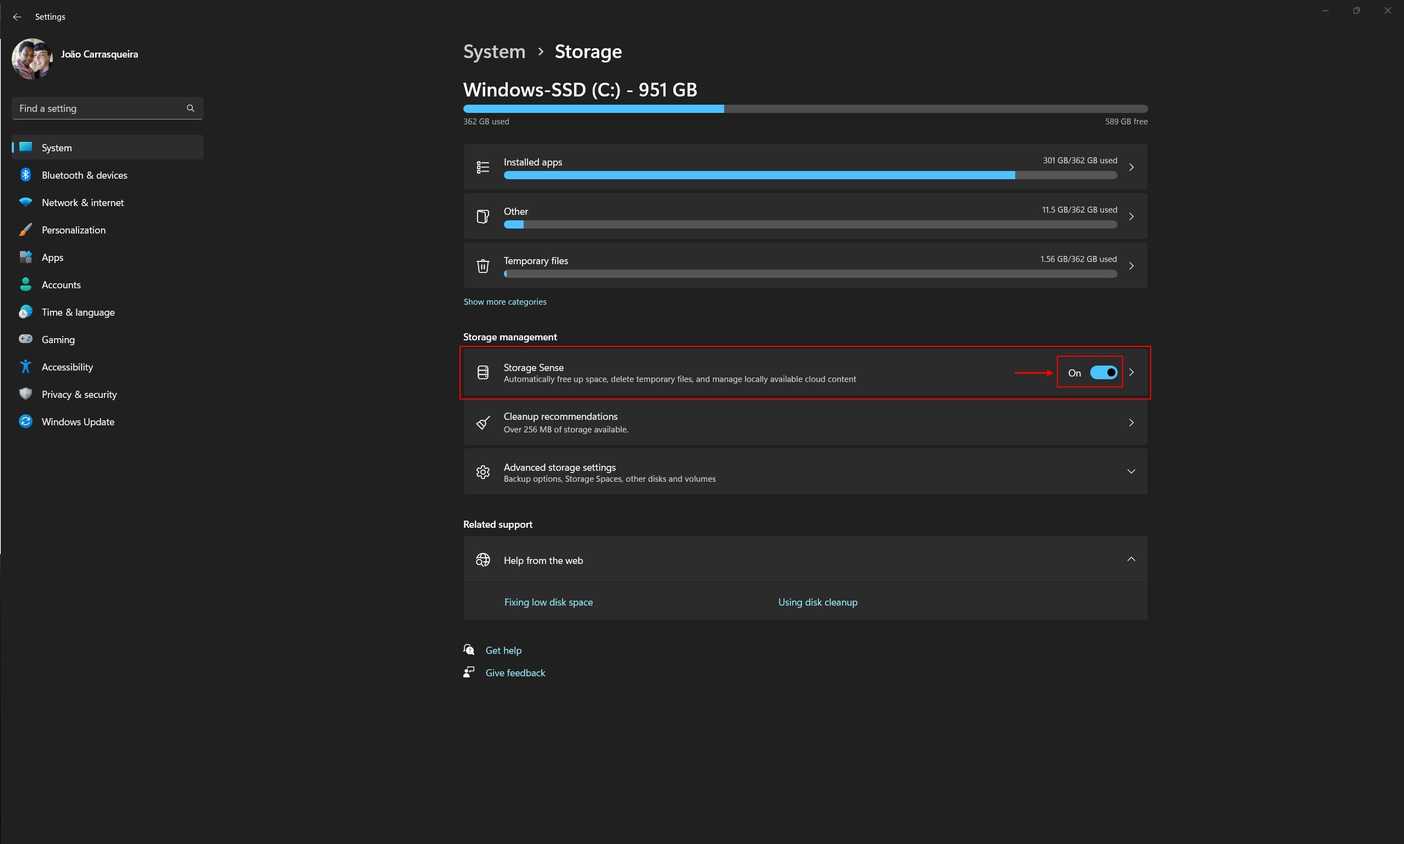Screen dimensions: 1404x844
Task: Turn off the Storage Sense toggle
Action: 1104,372
